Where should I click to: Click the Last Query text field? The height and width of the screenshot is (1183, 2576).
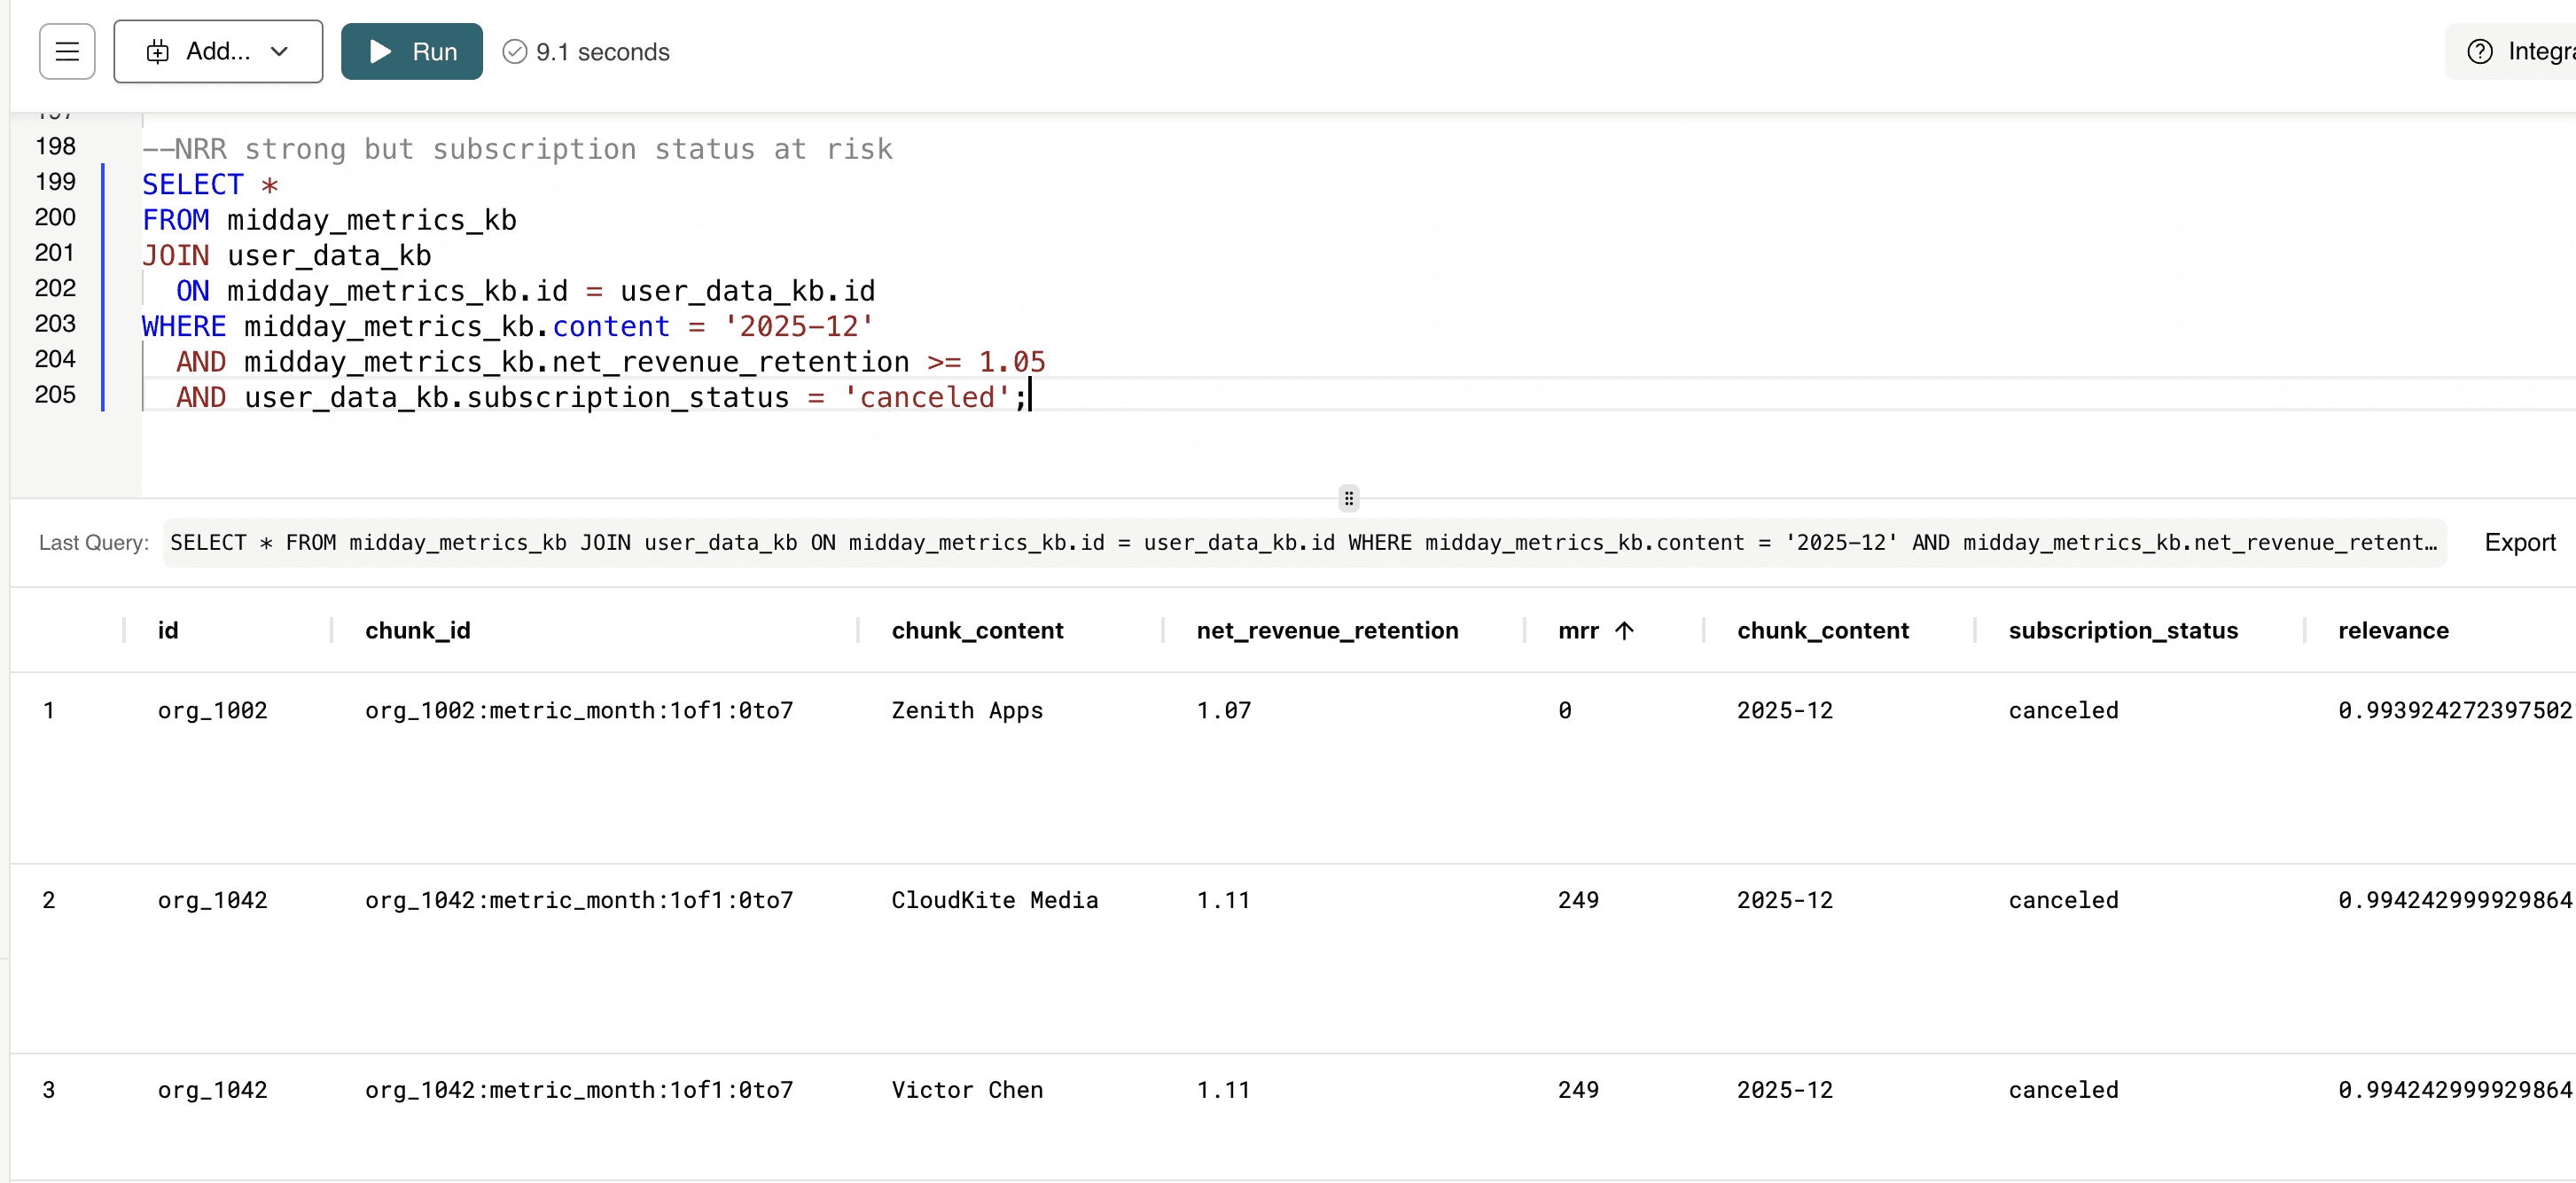pyautogui.click(x=1303, y=542)
